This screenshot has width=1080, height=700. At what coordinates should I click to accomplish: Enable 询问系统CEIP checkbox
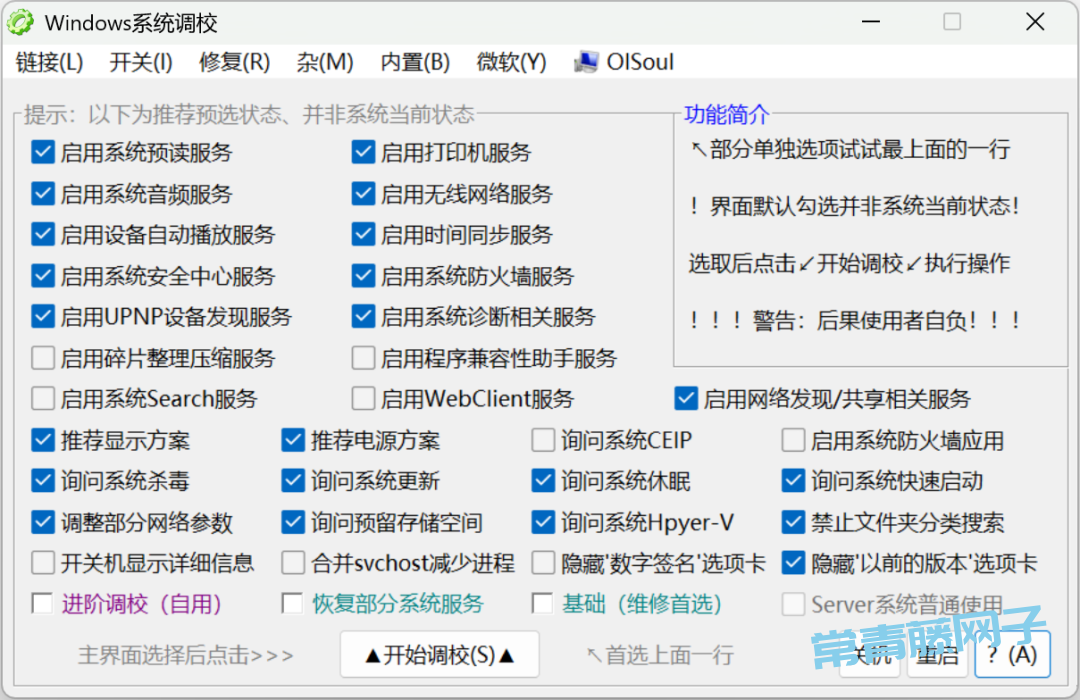tap(543, 440)
